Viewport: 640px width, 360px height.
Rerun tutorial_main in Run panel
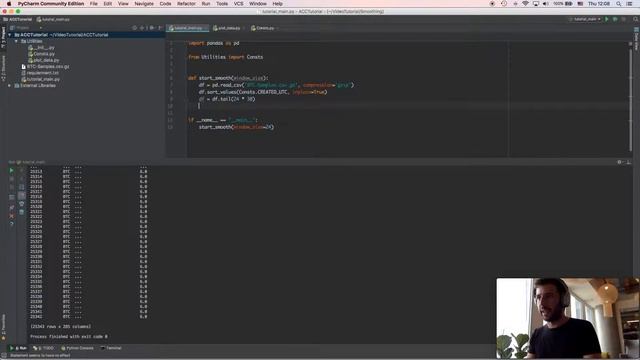coord(11,171)
